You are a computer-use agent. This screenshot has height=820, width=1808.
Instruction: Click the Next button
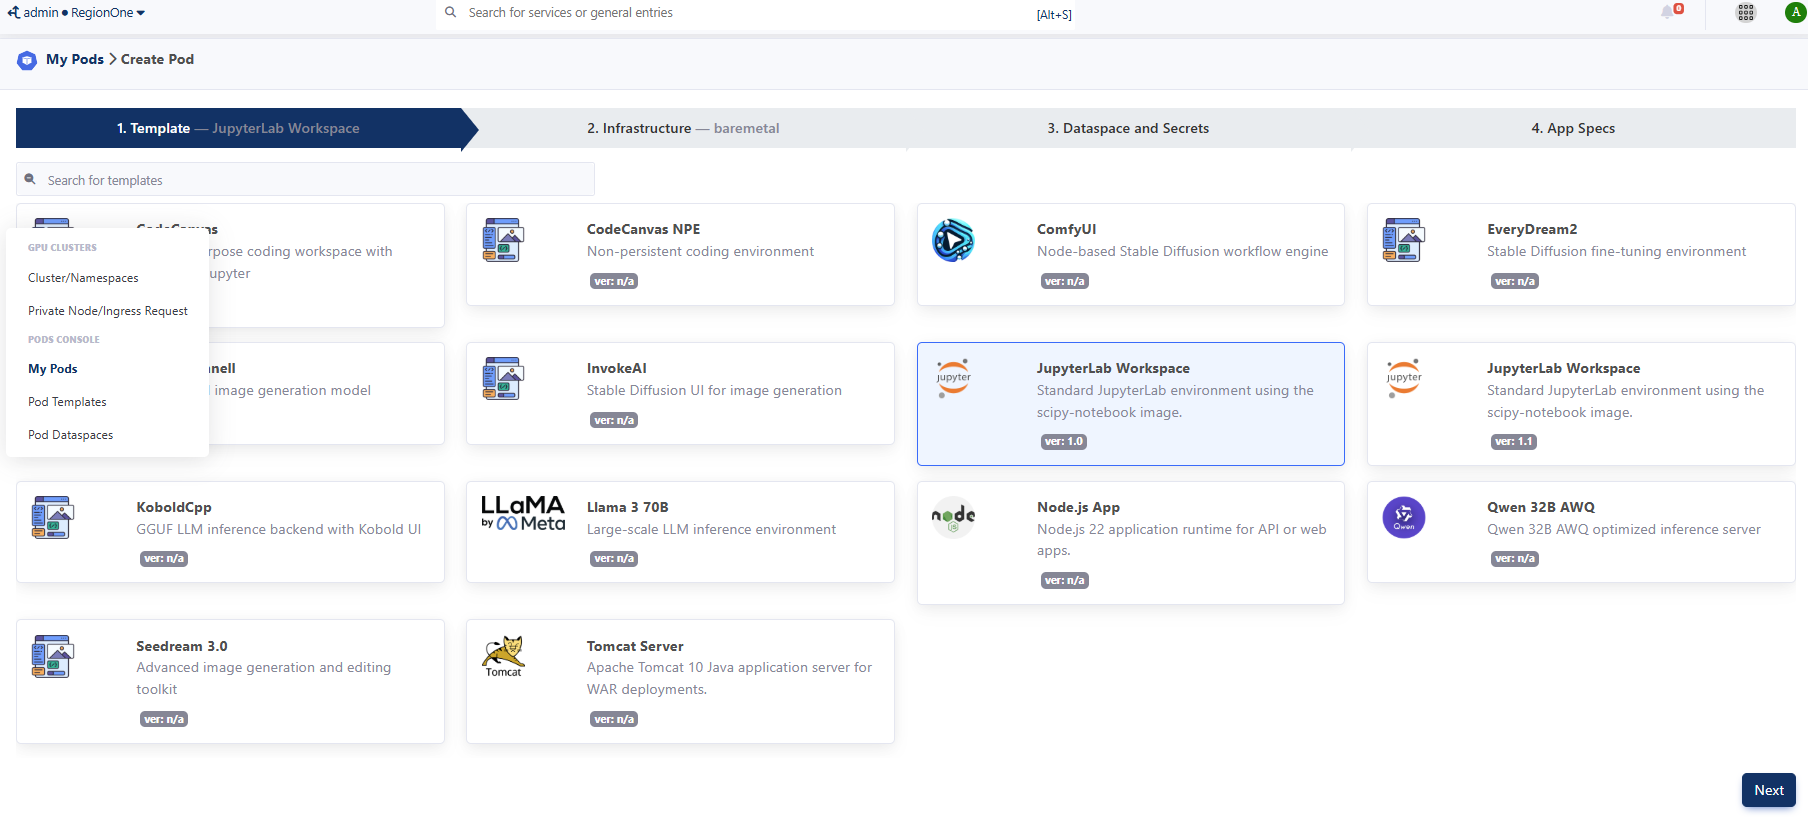(1768, 790)
